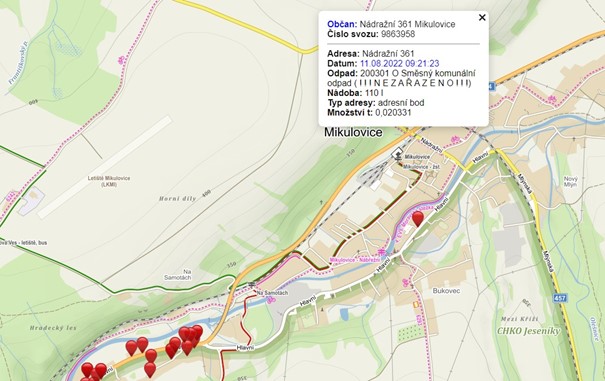Click the bicycle route icon by Františkovský stream

tap(121, 59)
